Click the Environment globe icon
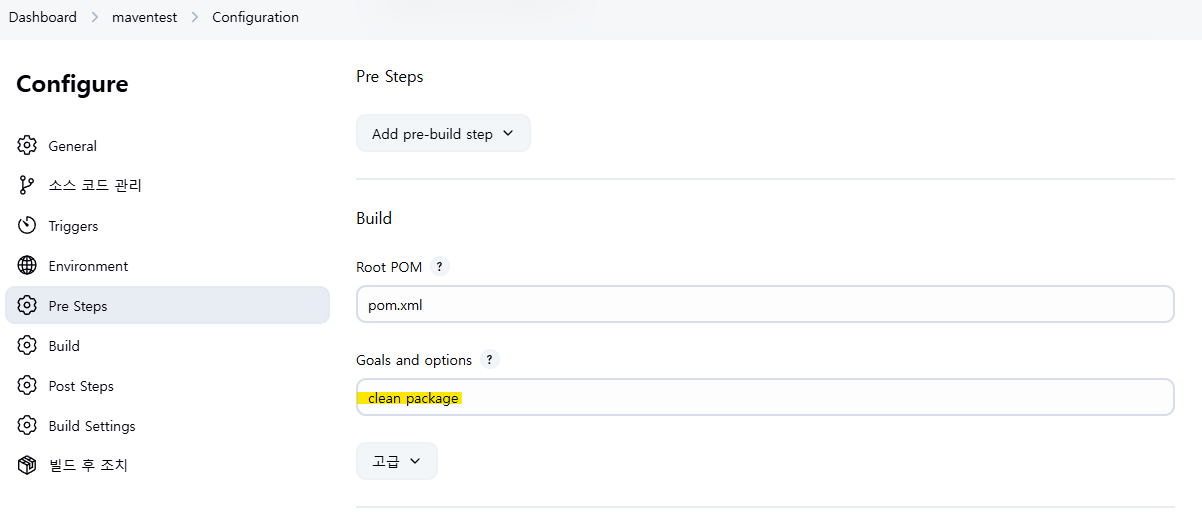 (27, 266)
